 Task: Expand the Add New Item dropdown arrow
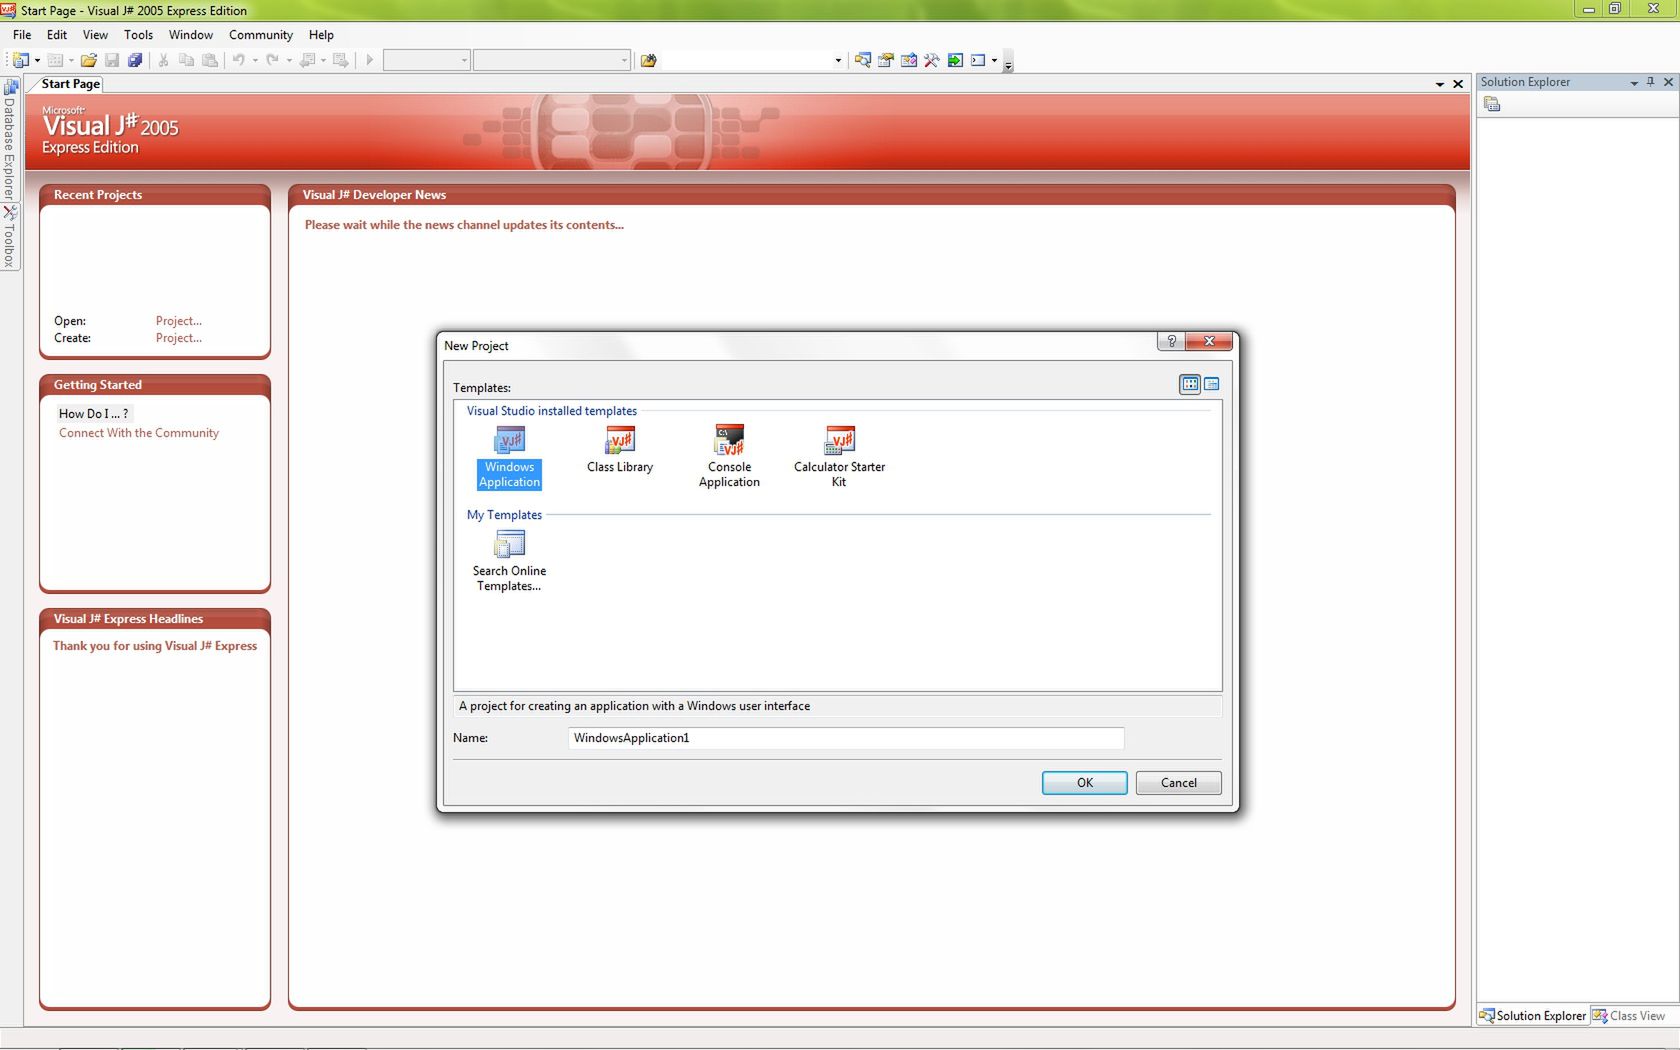(71, 60)
